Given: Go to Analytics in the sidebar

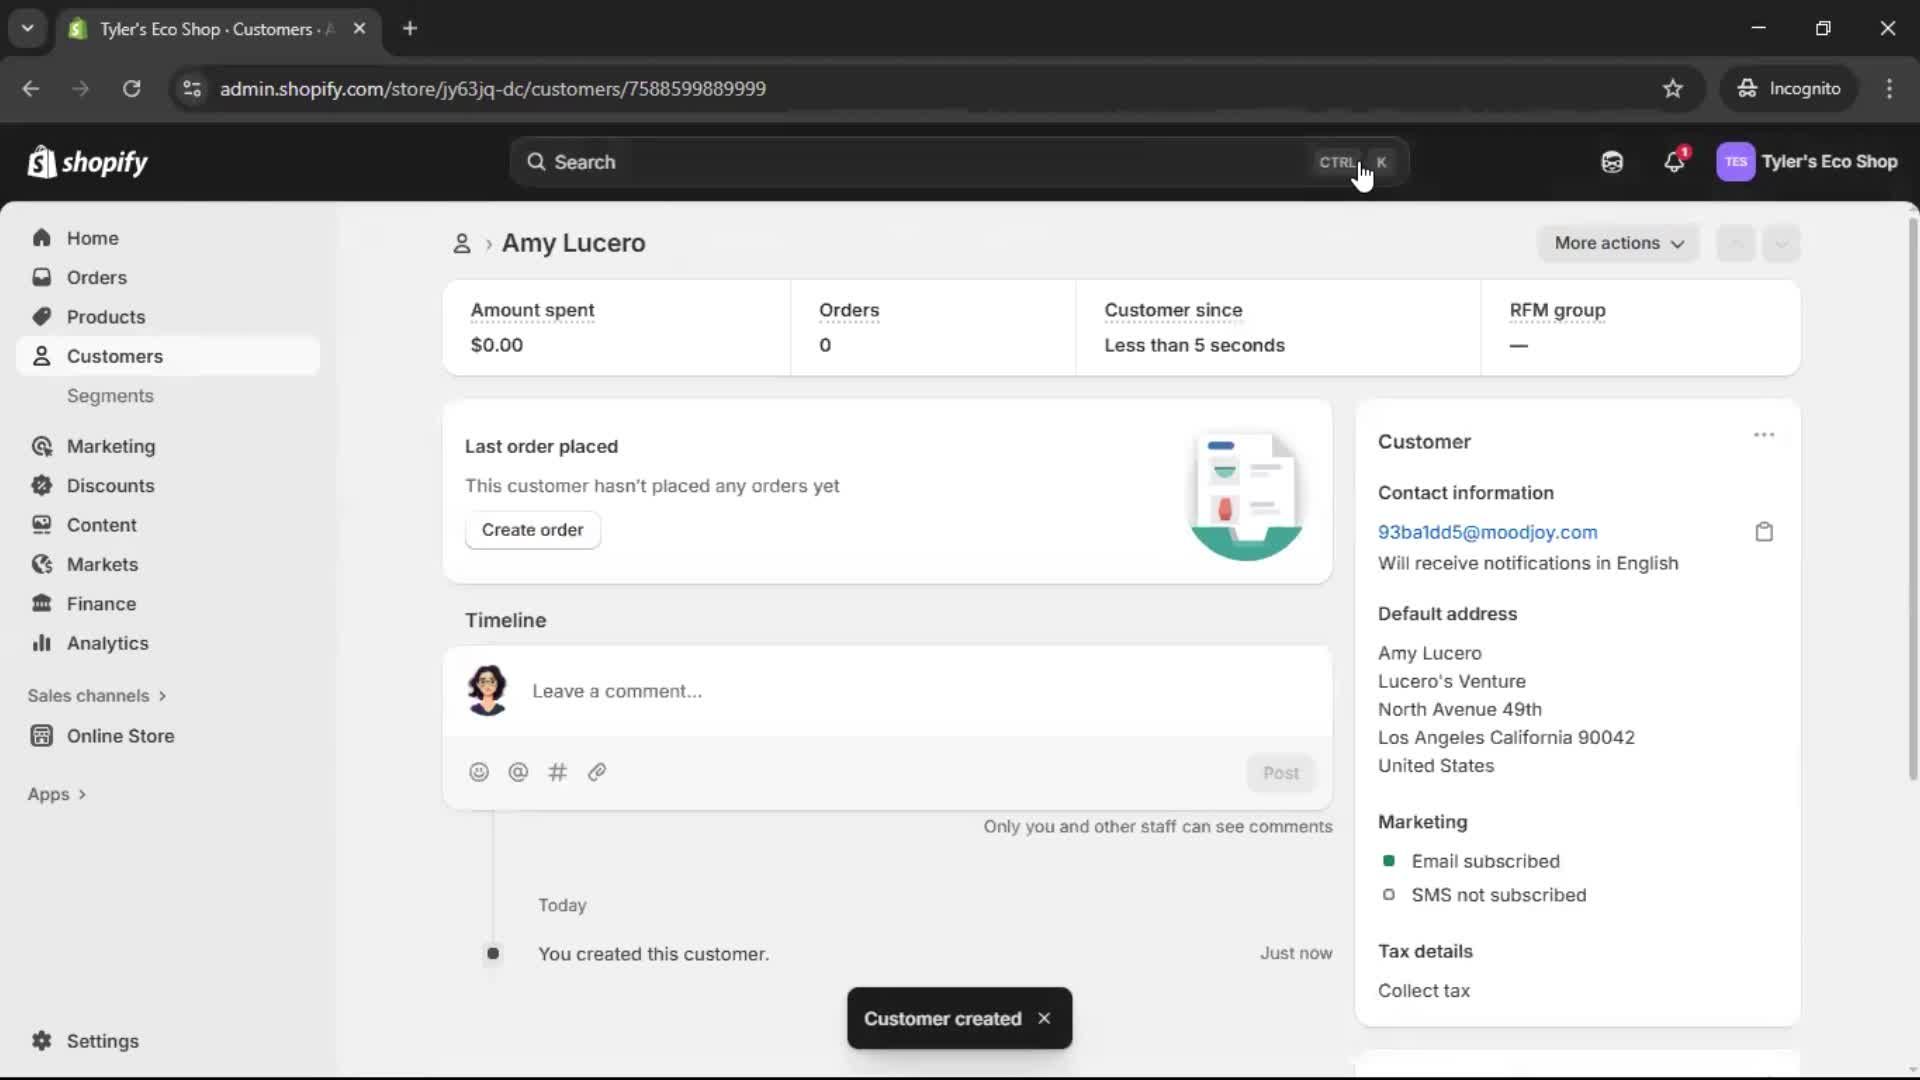Looking at the screenshot, I should tap(106, 643).
